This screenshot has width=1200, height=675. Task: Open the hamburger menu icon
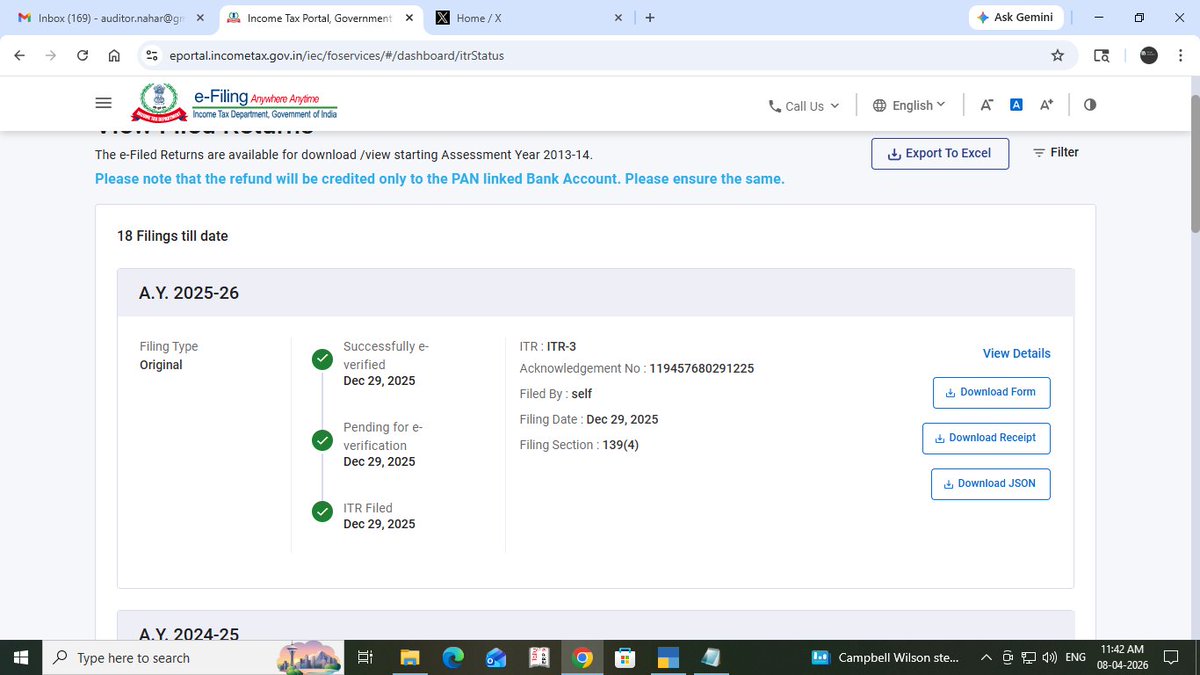coord(103,103)
